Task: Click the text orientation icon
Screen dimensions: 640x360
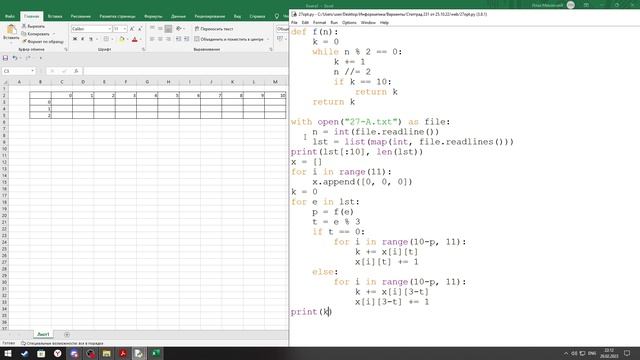Action: pyautogui.click(x=179, y=29)
